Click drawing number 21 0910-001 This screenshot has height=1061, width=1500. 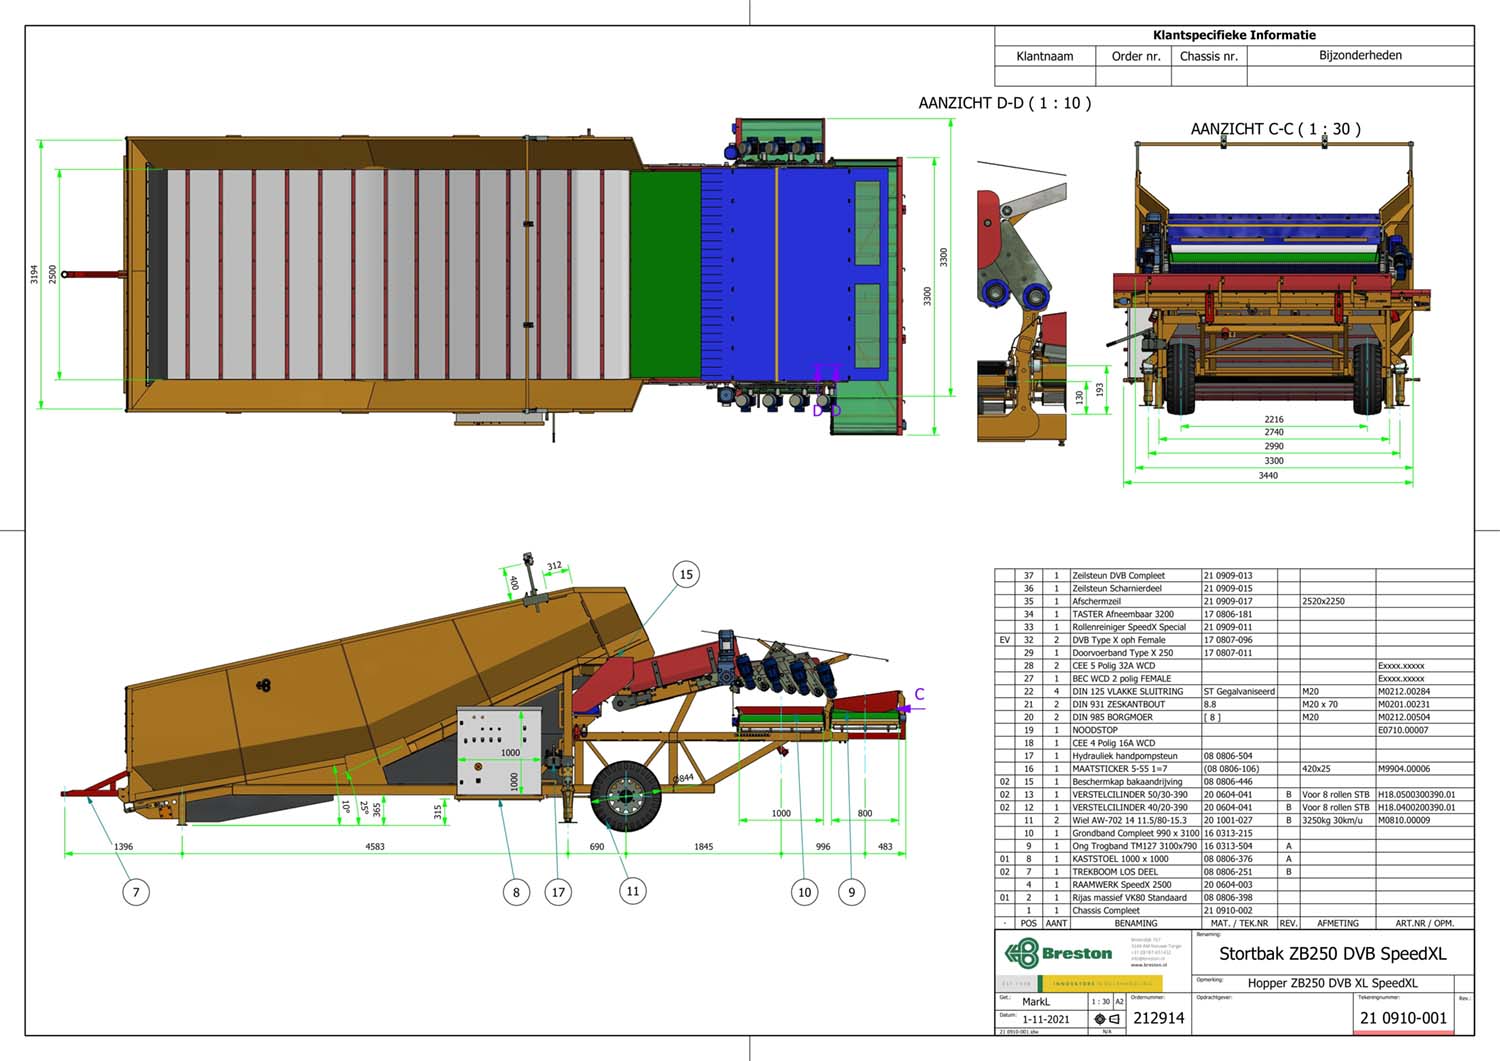click(x=1403, y=1018)
